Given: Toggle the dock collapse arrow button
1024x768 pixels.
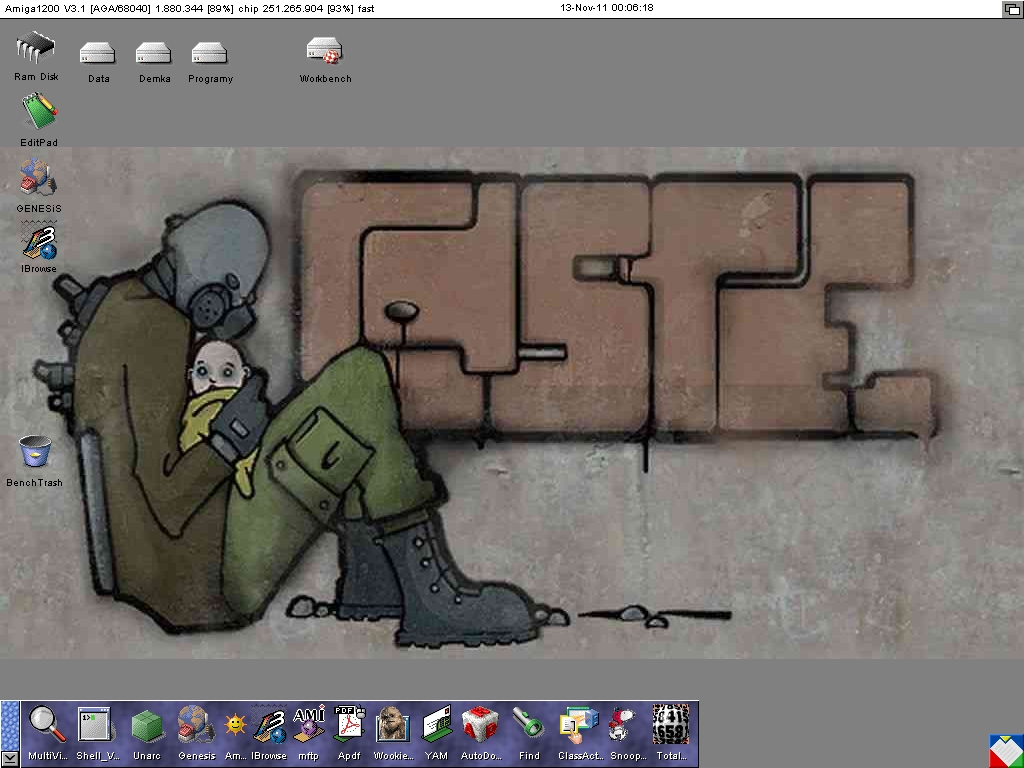Looking at the screenshot, I should click(10, 759).
